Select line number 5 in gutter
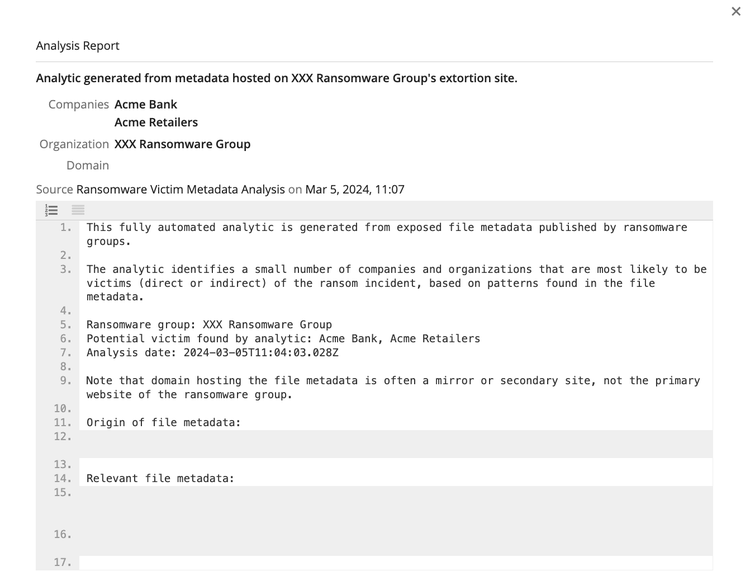 (66, 325)
